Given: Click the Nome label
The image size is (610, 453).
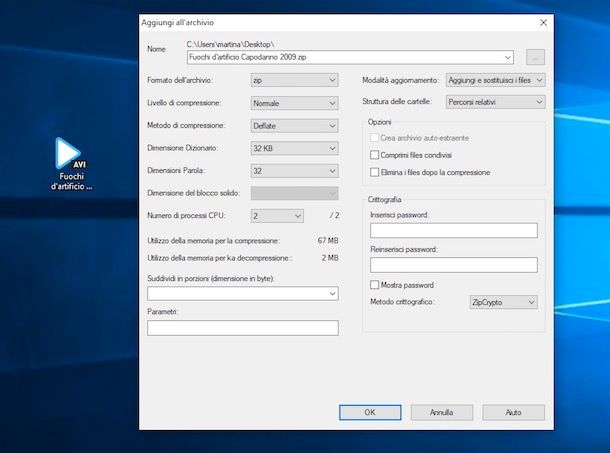Looking at the screenshot, I should (x=156, y=49).
